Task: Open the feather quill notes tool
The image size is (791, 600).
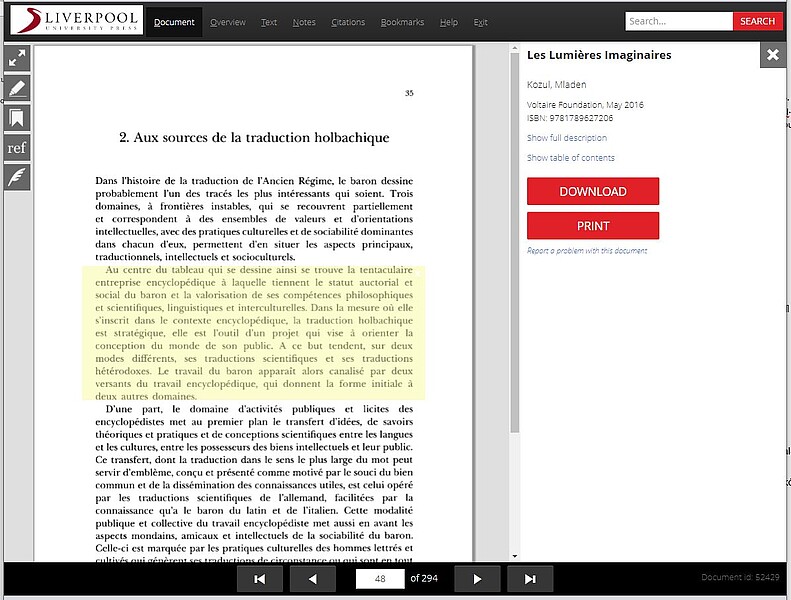Action: tap(17, 177)
